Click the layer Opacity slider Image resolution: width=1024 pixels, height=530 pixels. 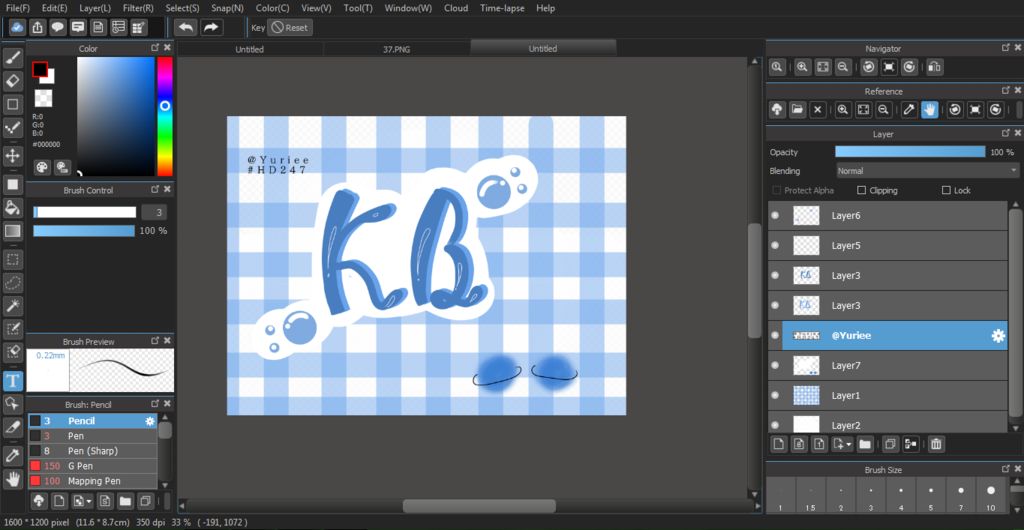point(910,152)
